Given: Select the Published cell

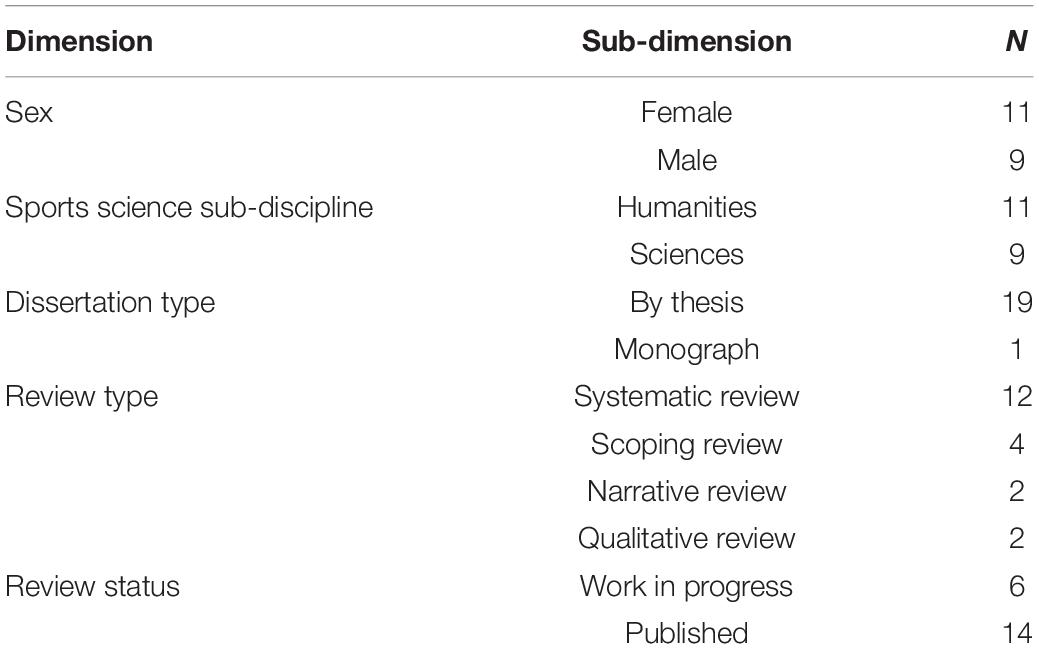Looking at the screenshot, I should (686, 633).
